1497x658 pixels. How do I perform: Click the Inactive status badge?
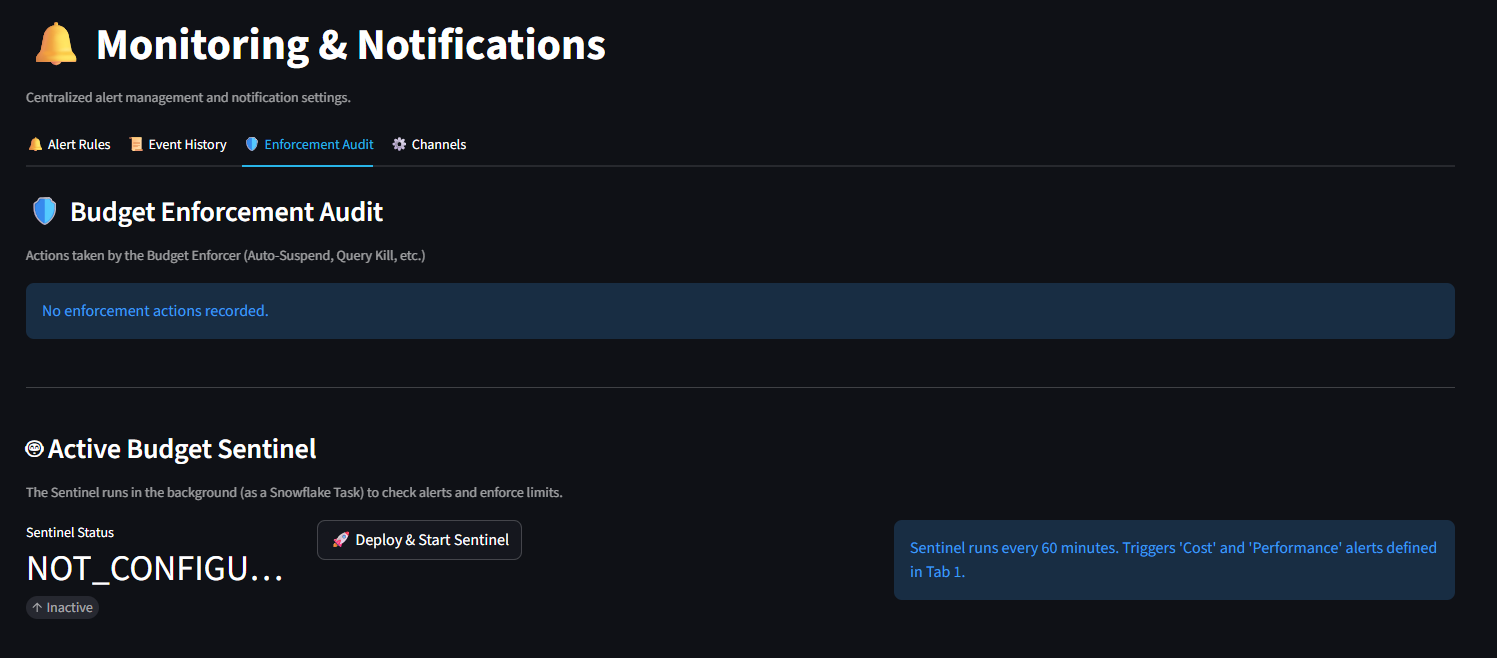pyautogui.click(x=62, y=608)
